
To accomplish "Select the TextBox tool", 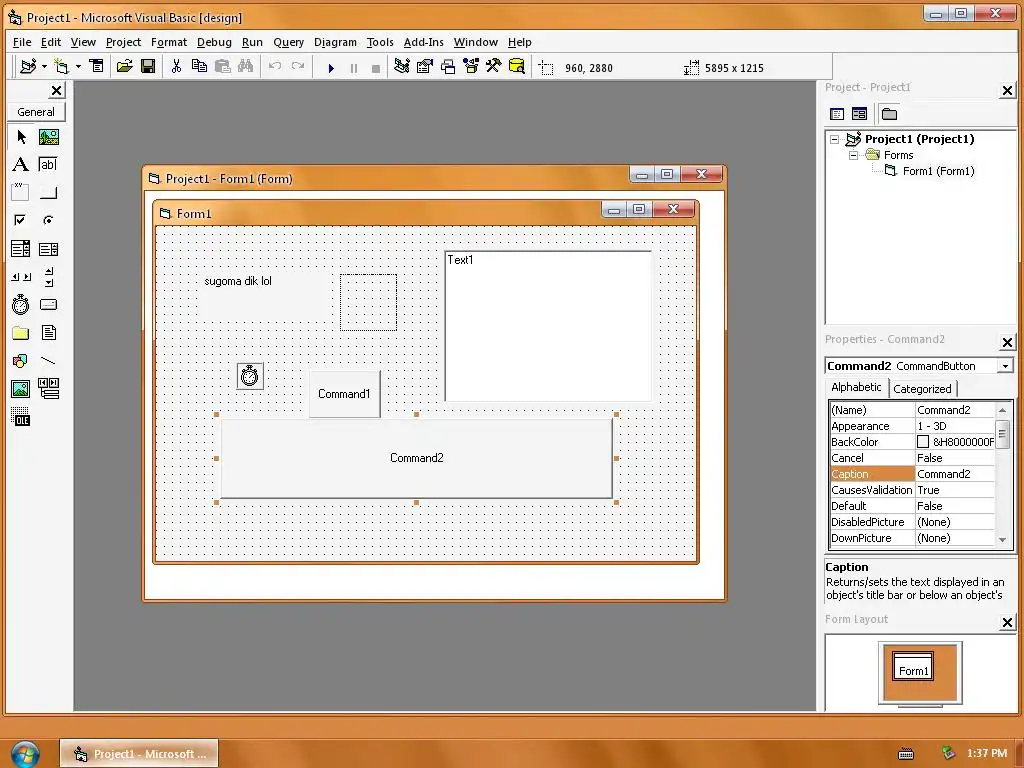I will 48,165.
